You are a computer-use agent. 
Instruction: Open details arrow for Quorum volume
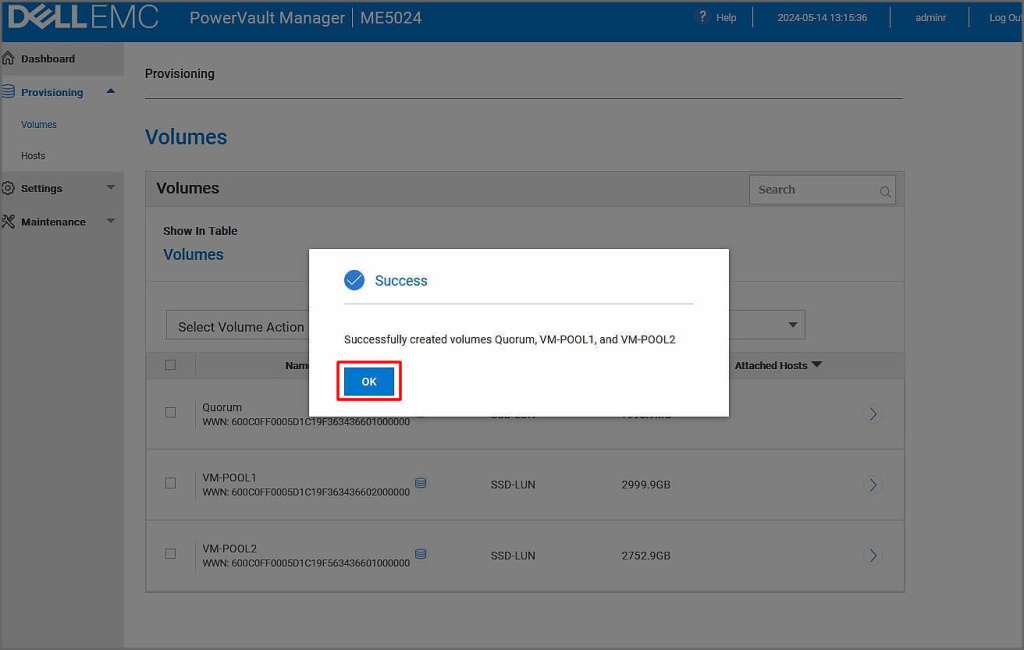(872, 414)
